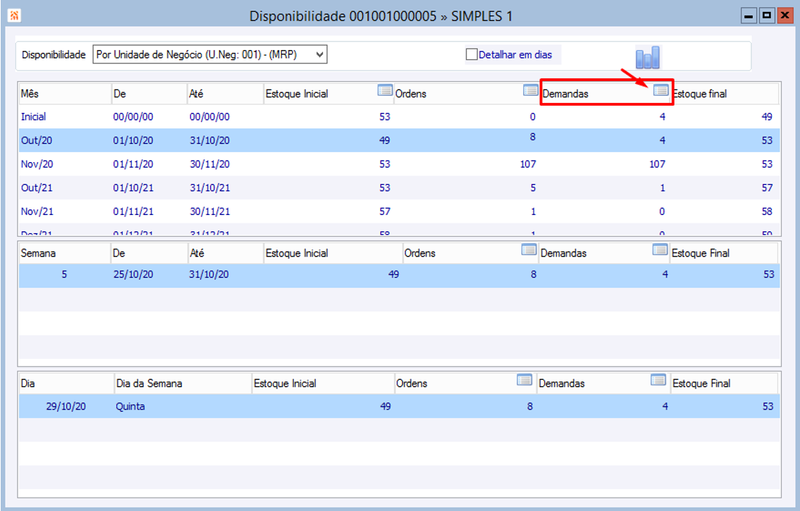This screenshot has width=800, height=511.
Task: Open the bar chart graph icon
Action: 647,57
